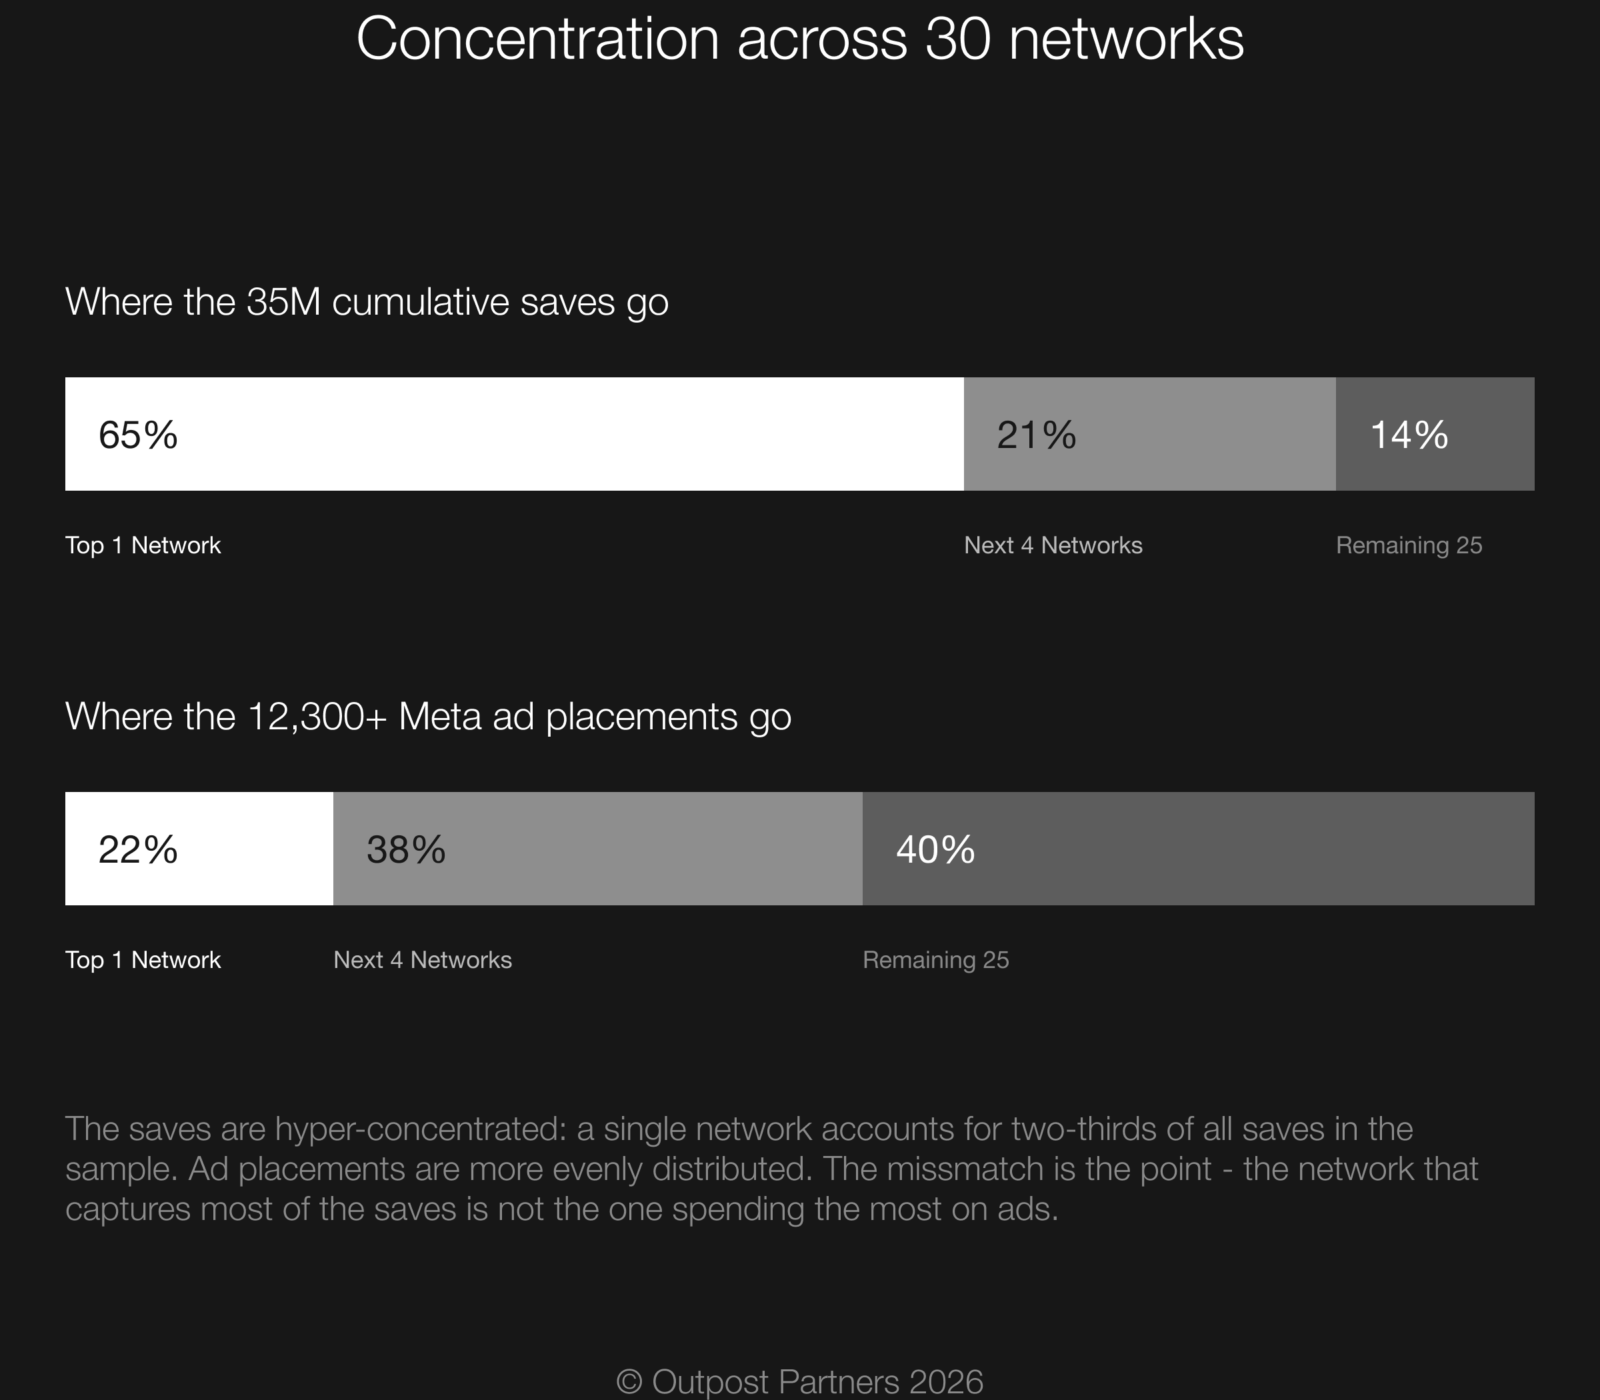1600x1400 pixels.
Task: Click Remaining 25 label under saves bar
Action: (x=1409, y=545)
